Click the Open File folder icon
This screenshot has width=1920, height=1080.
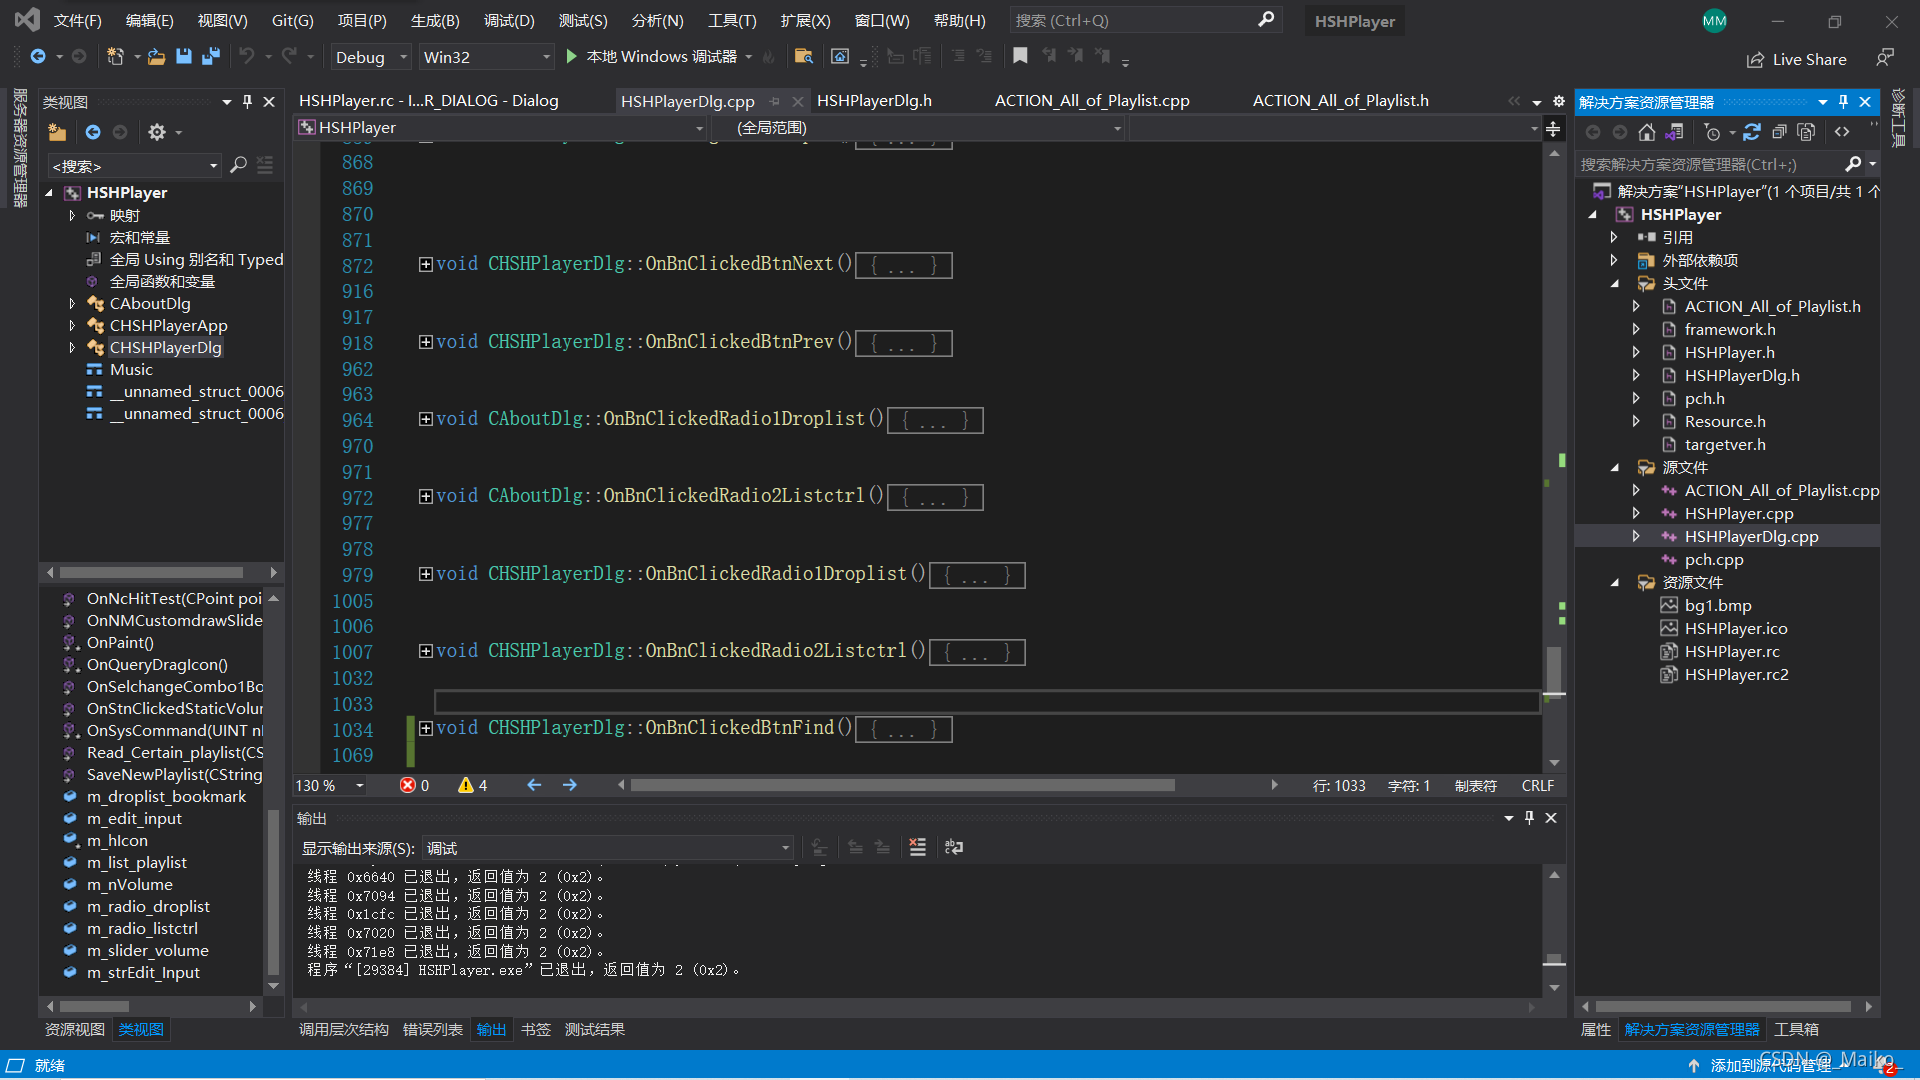[156, 57]
